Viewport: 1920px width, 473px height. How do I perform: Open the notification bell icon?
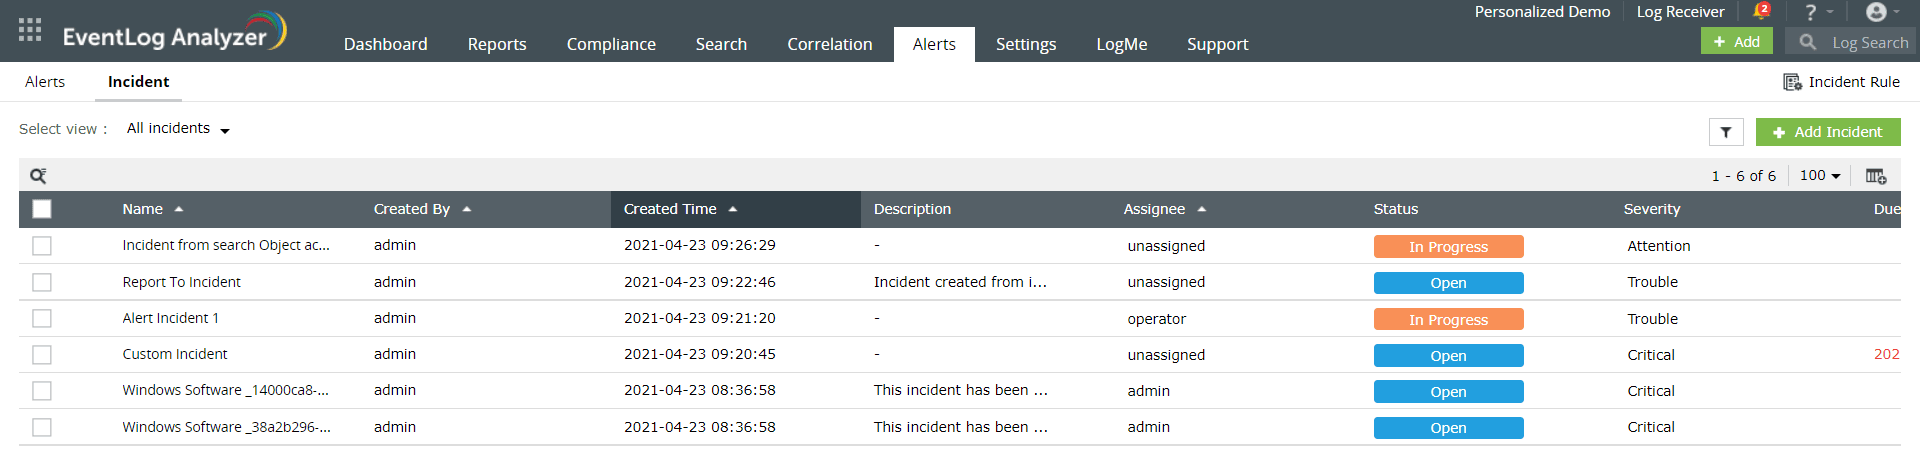click(x=1760, y=12)
